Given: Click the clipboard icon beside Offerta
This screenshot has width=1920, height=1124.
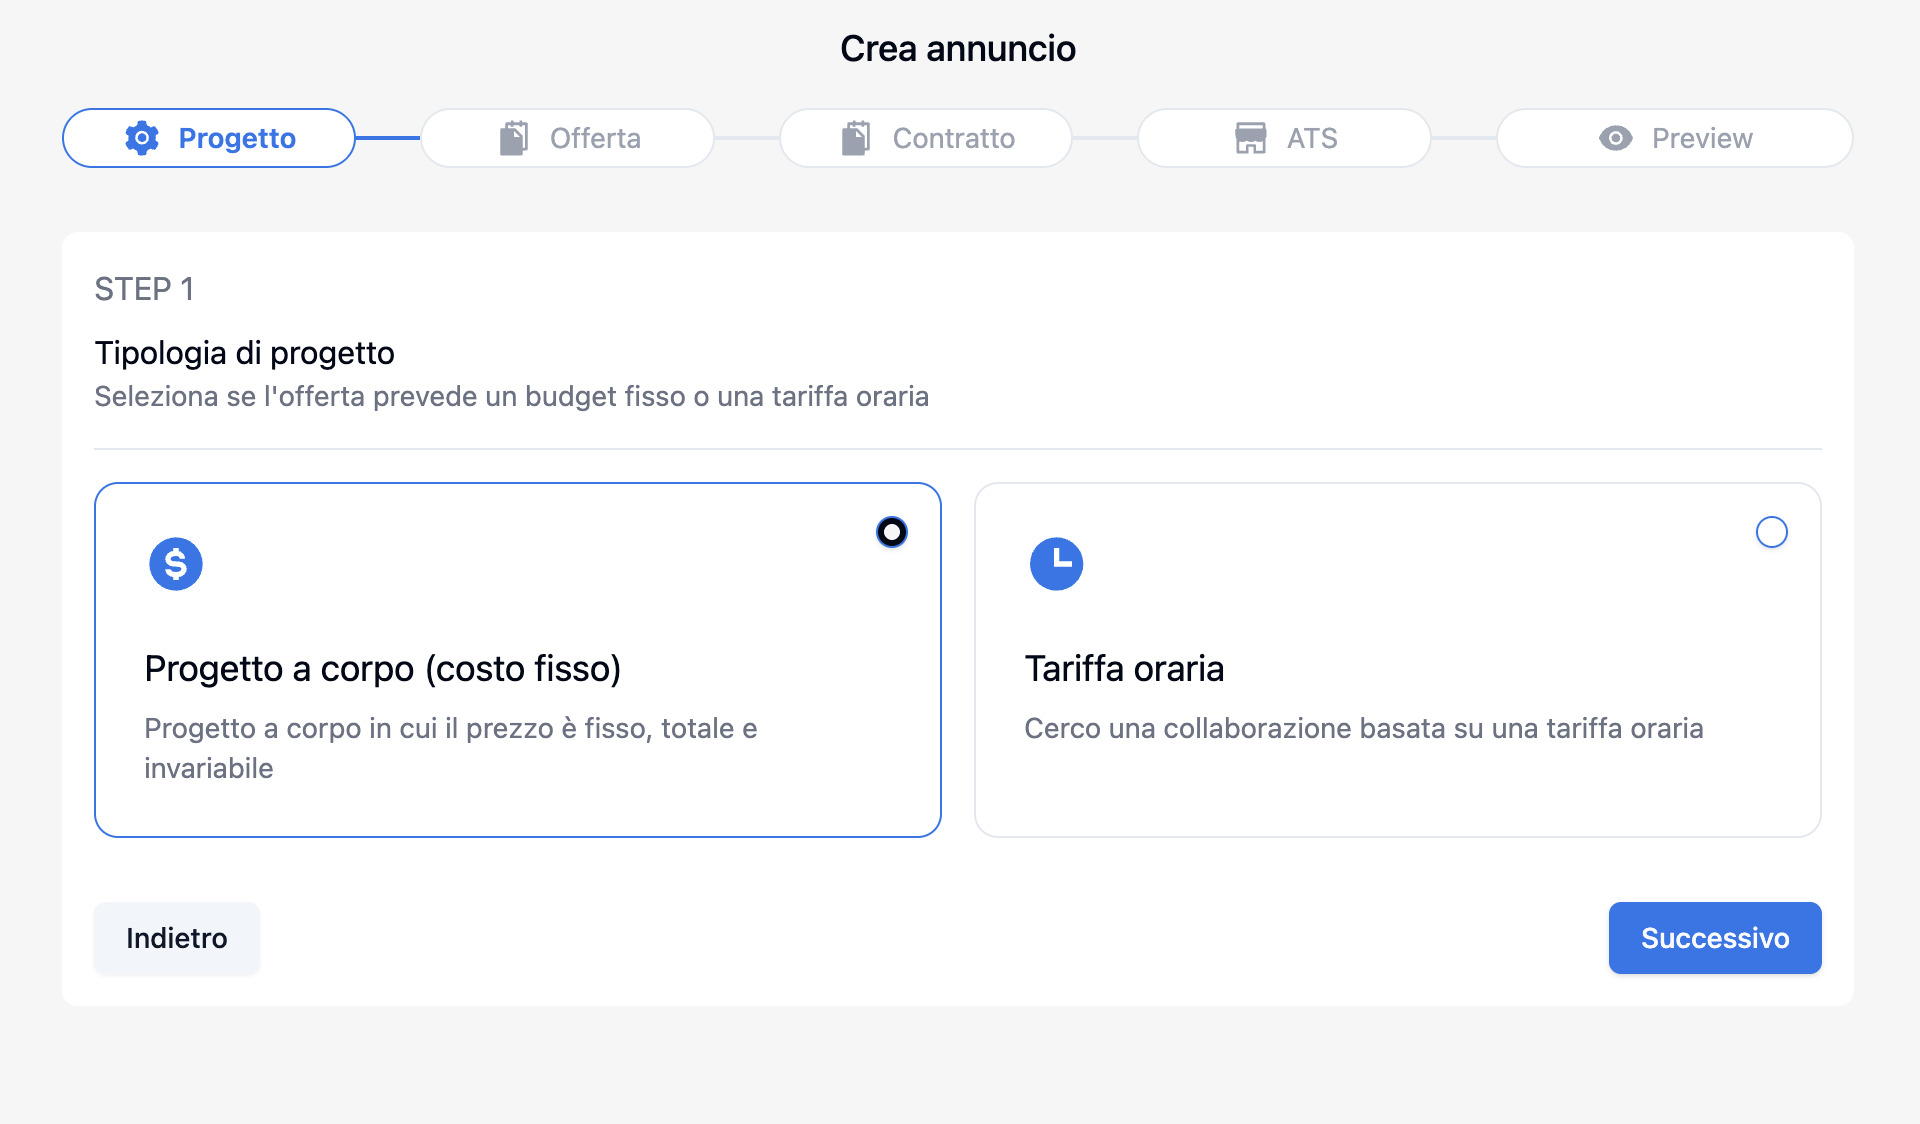Looking at the screenshot, I should coord(514,138).
